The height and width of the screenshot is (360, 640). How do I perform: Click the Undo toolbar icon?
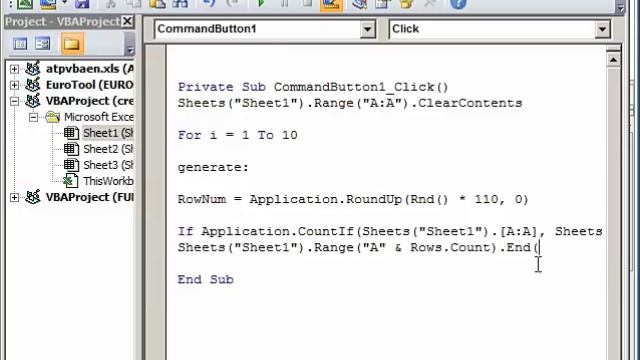click(209, 4)
